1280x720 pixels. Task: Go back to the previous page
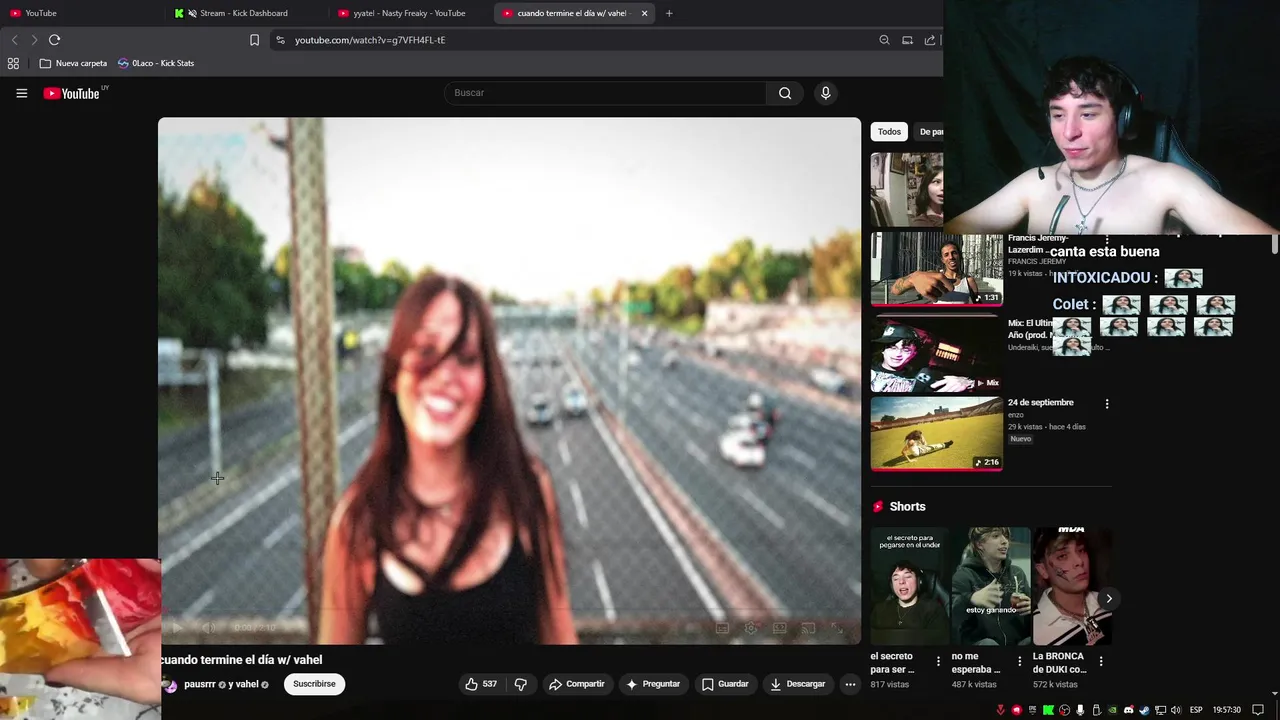14,40
